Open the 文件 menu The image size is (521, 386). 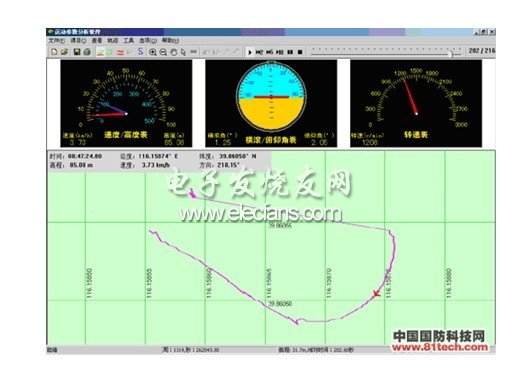57,41
